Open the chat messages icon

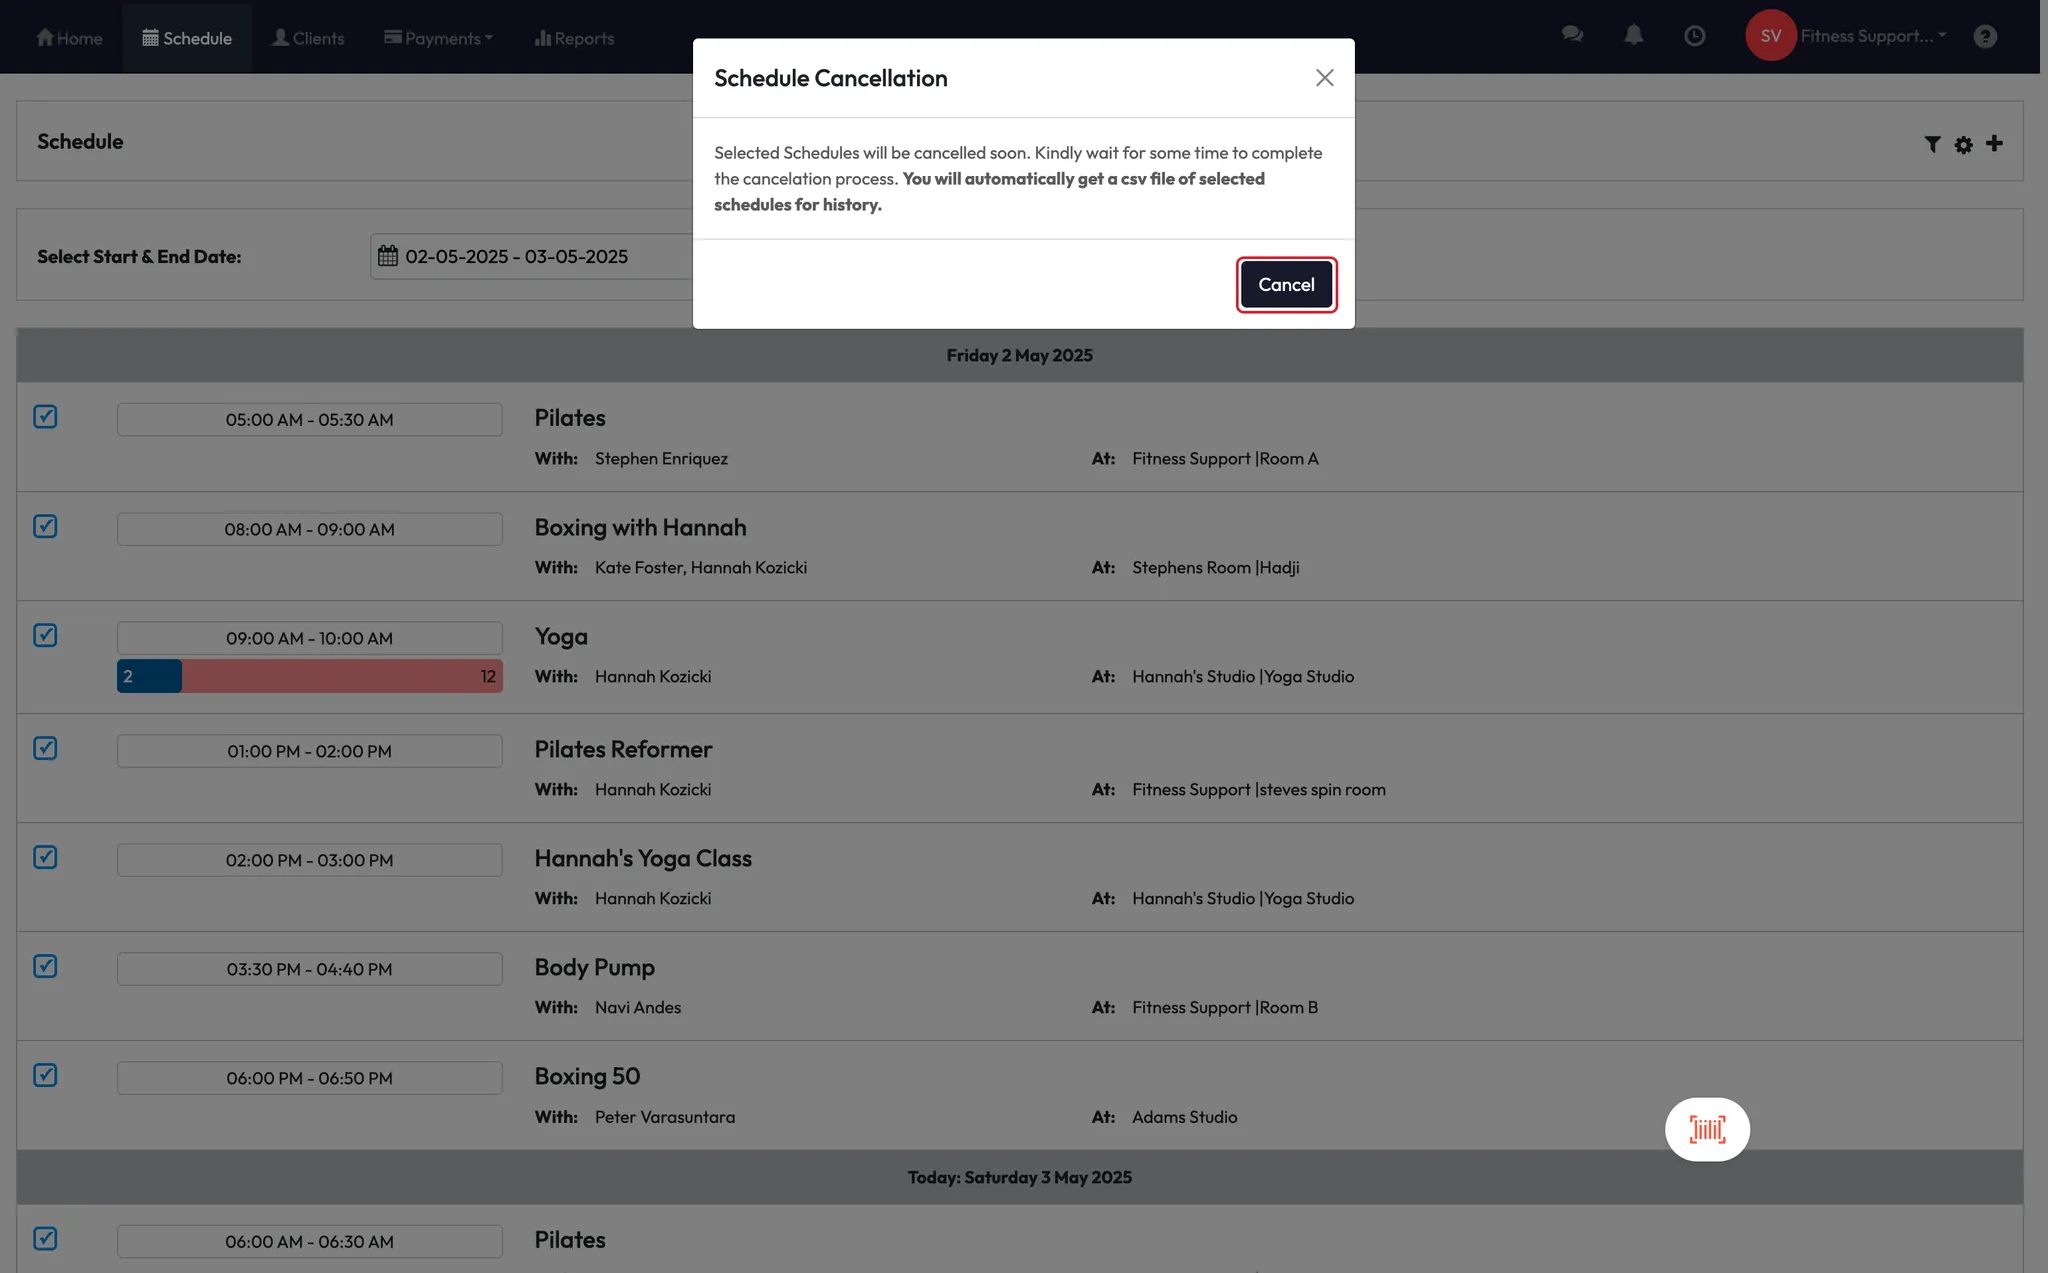point(1572,35)
